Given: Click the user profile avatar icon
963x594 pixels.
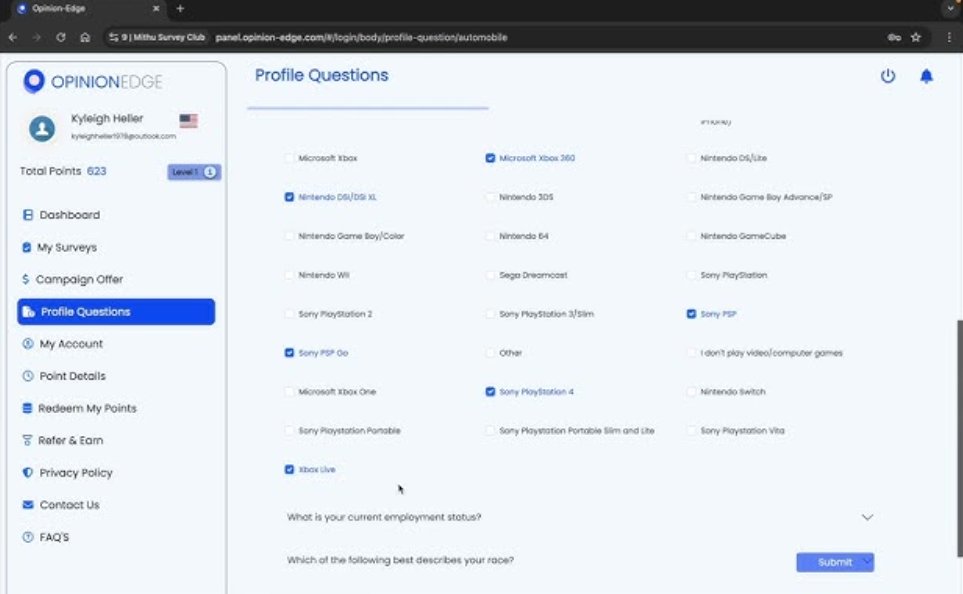Looking at the screenshot, I should click(x=42, y=127).
